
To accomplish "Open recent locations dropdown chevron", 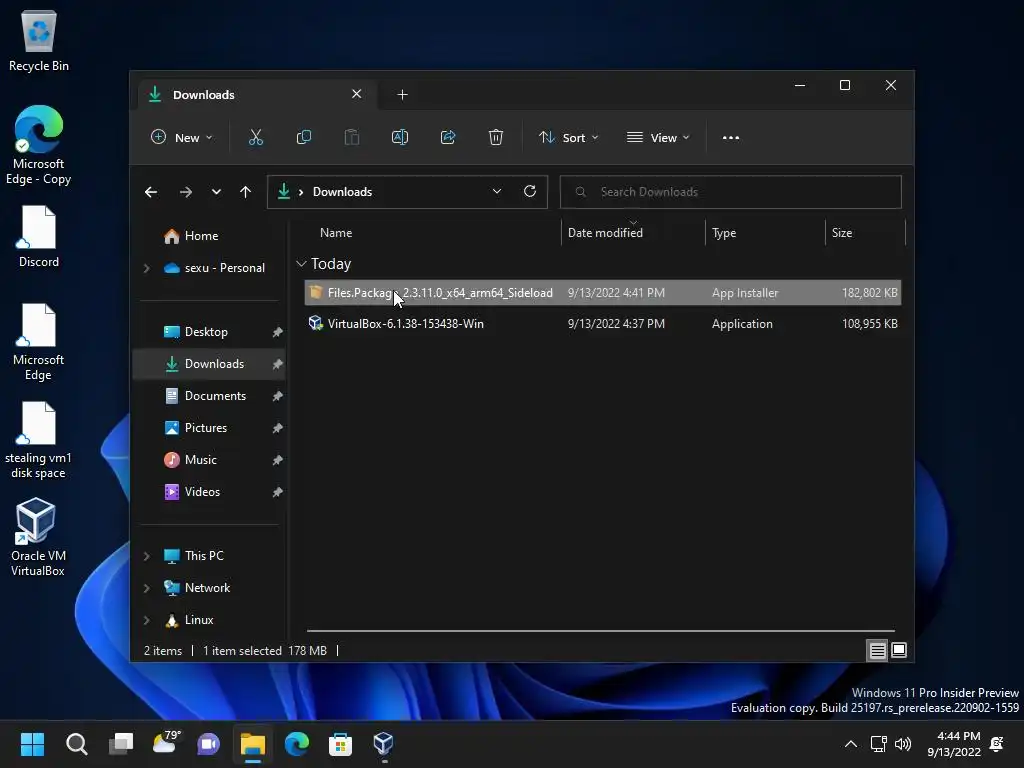I will 216,192.
